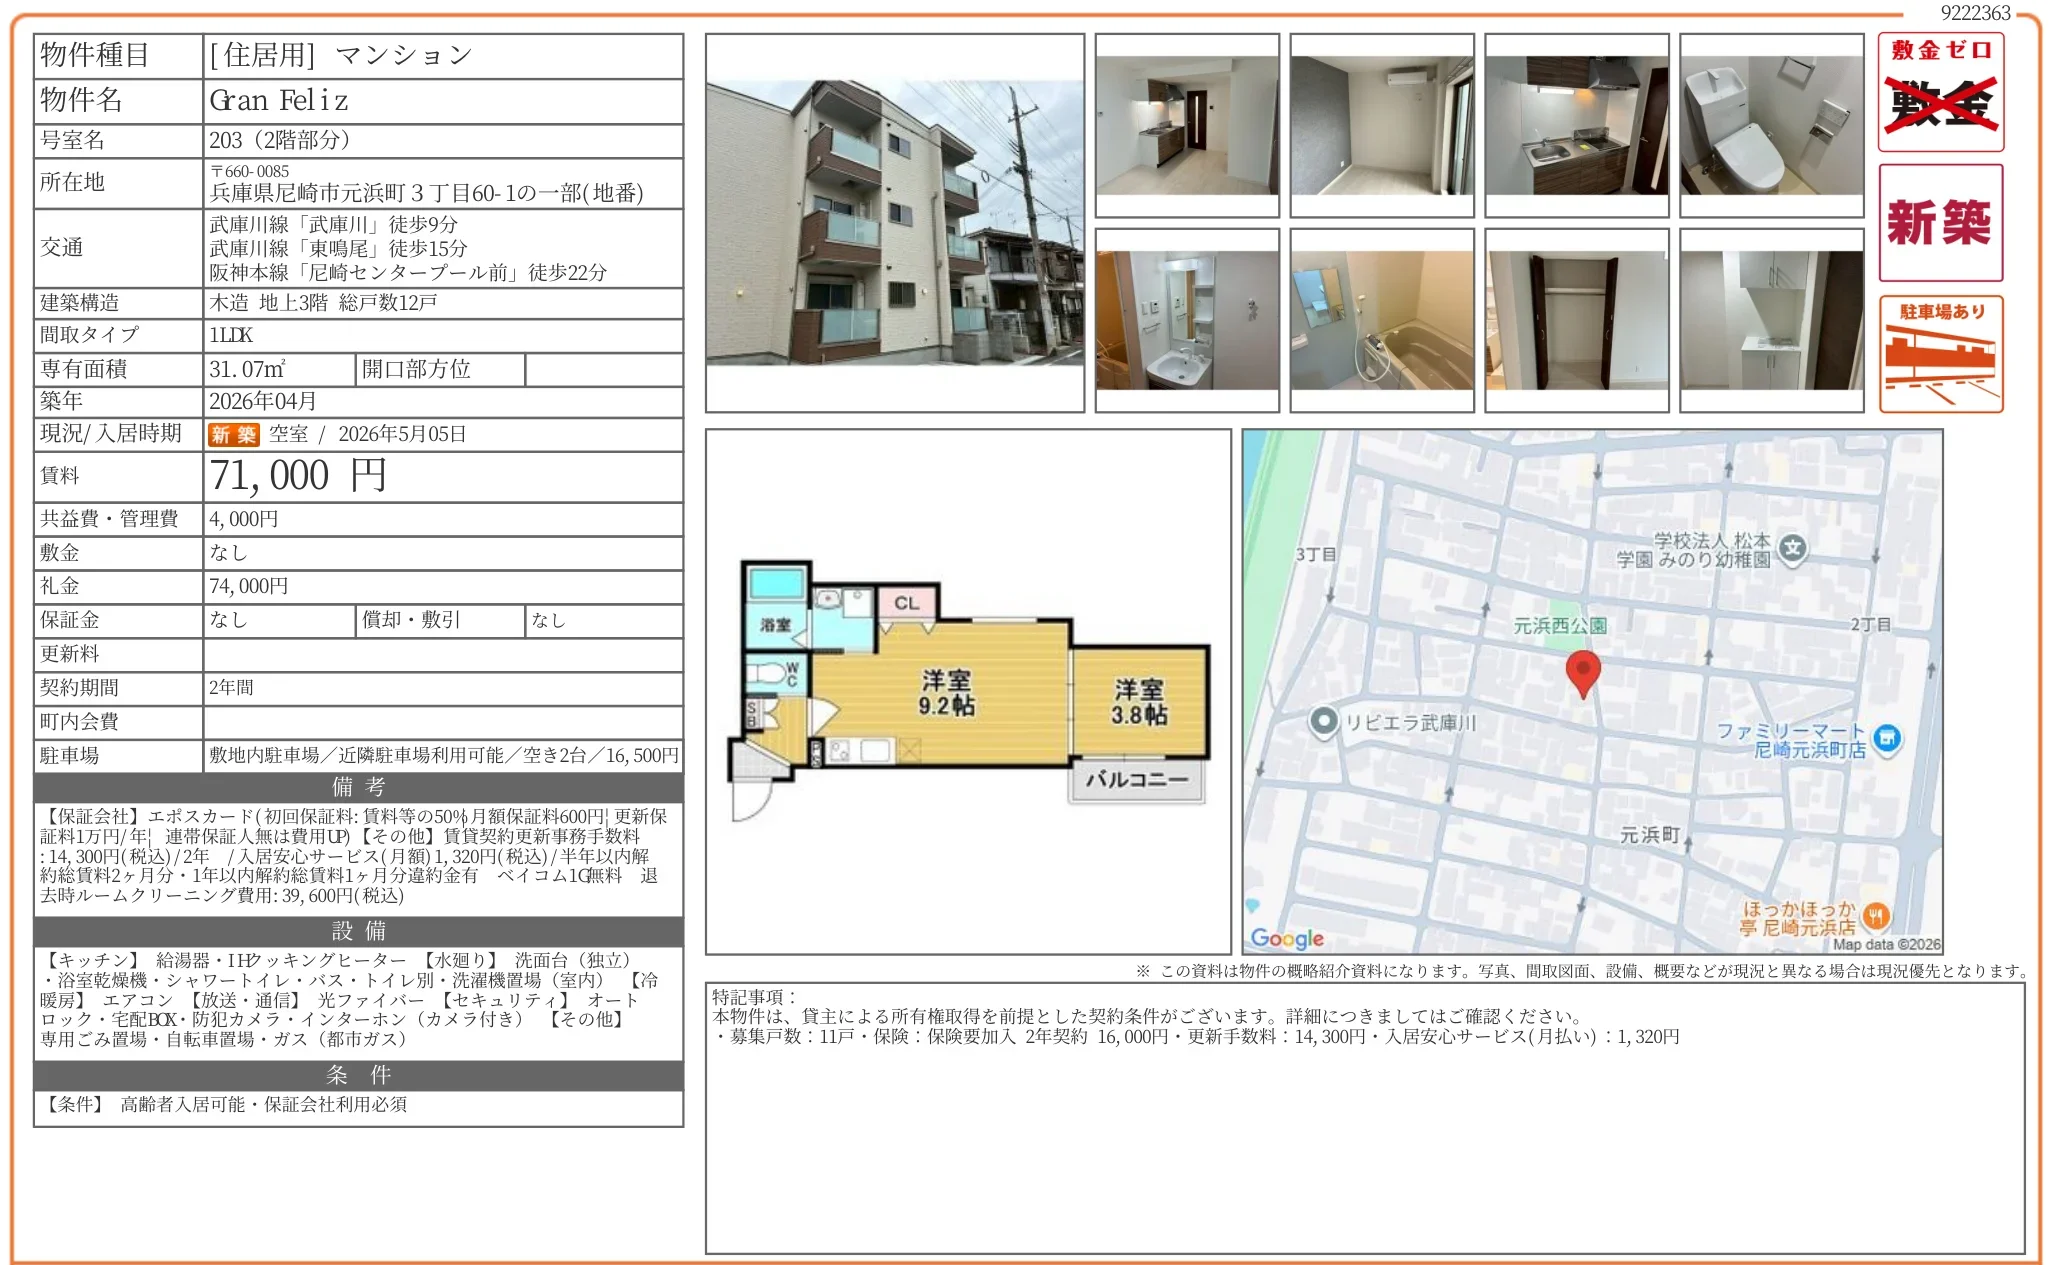Click the 敷金ゼロ badge icon
Viewport: 2056px width, 1265px height.
1940,92
